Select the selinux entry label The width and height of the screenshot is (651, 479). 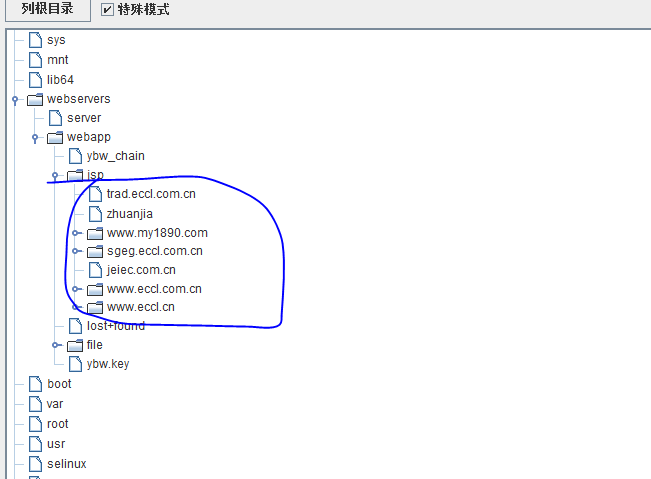pyautogui.click(x=66, y=464)
